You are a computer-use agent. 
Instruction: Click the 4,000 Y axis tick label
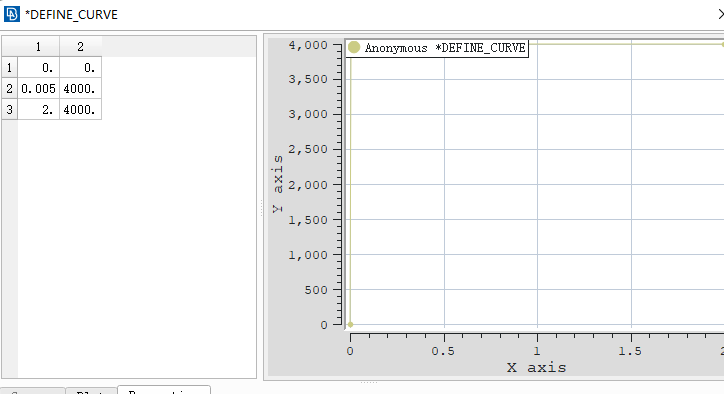tap(308, 45)
